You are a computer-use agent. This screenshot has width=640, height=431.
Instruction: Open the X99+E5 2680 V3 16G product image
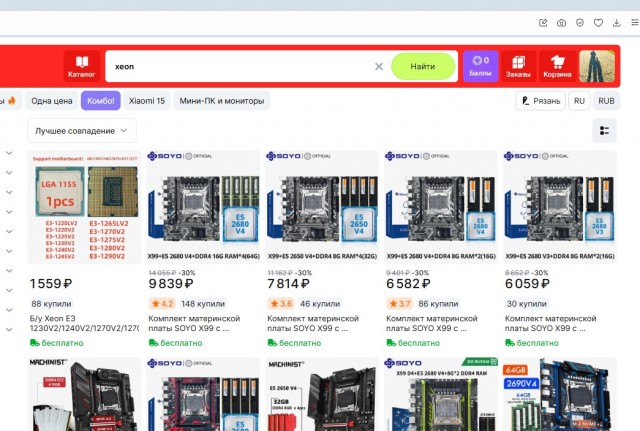[560, 207]
